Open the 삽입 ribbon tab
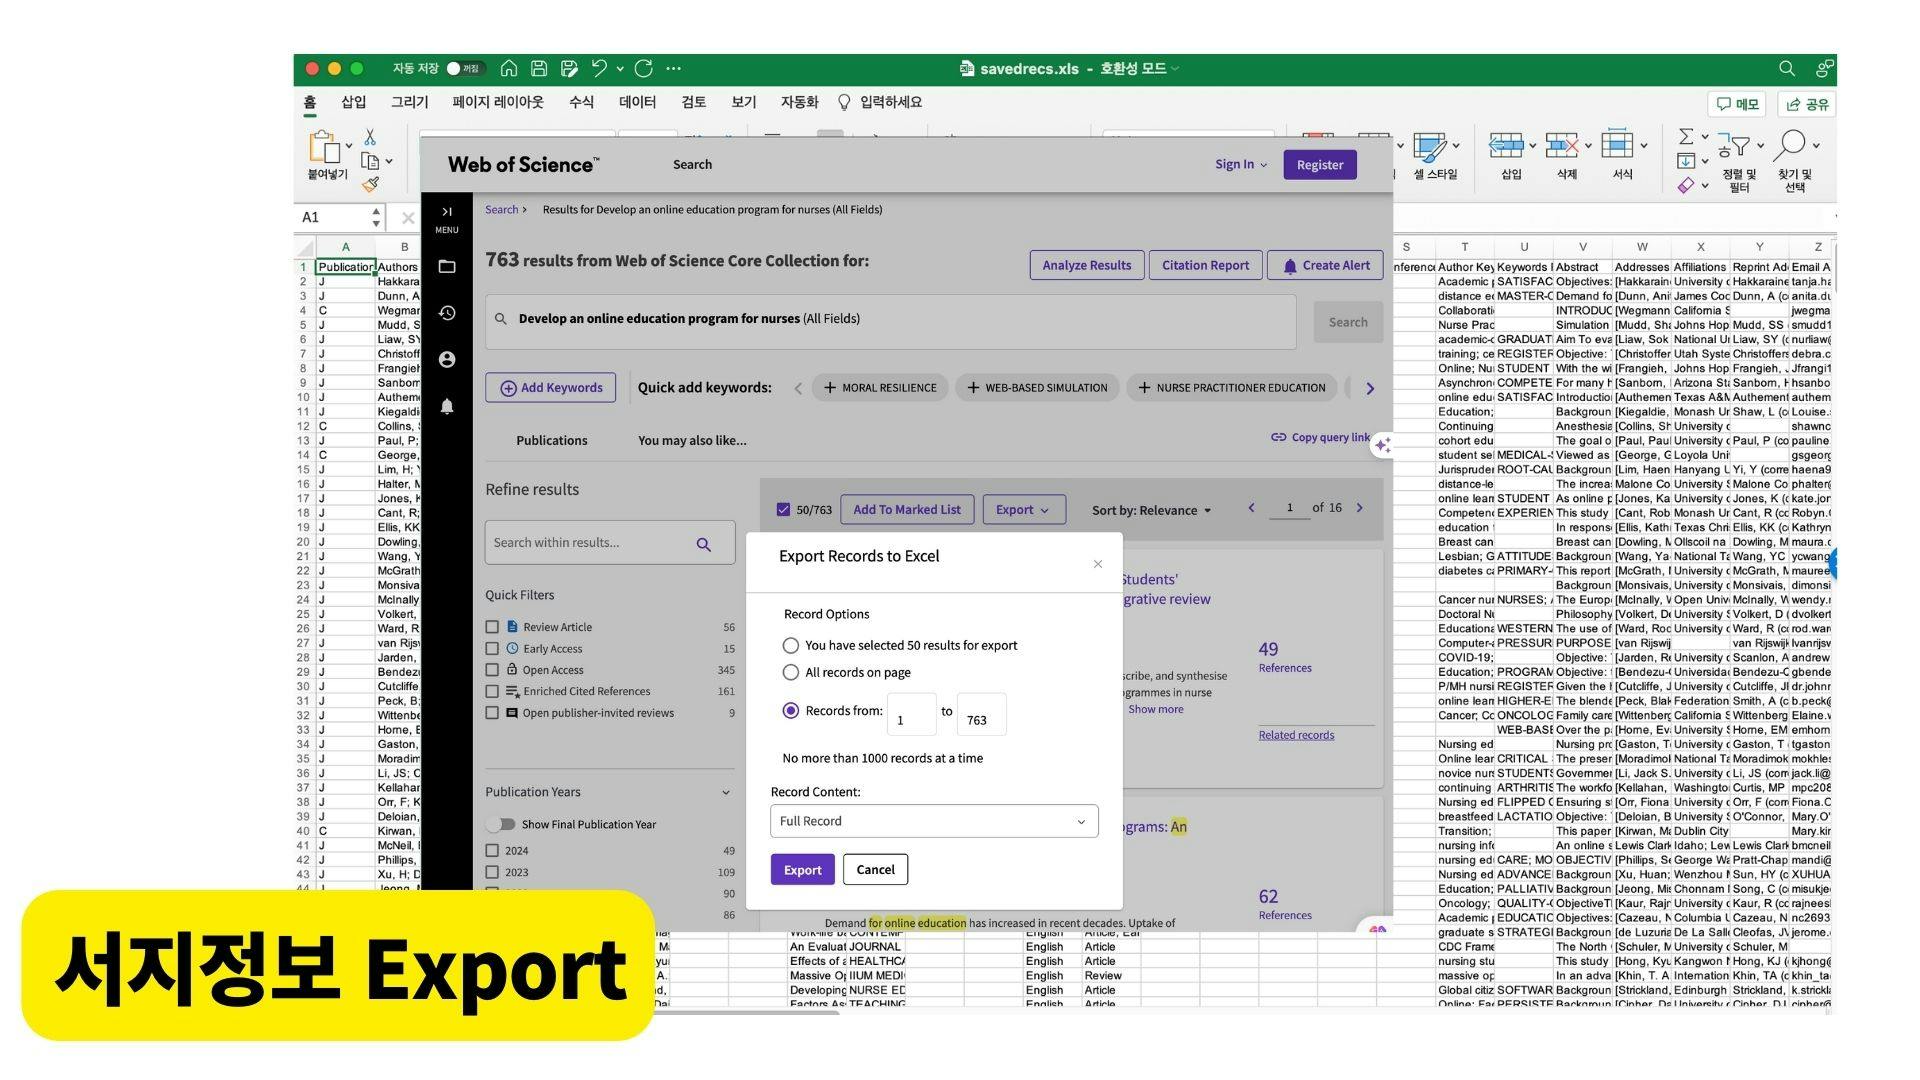Screen dimensions: 1920x1080 tap(353, 102)
